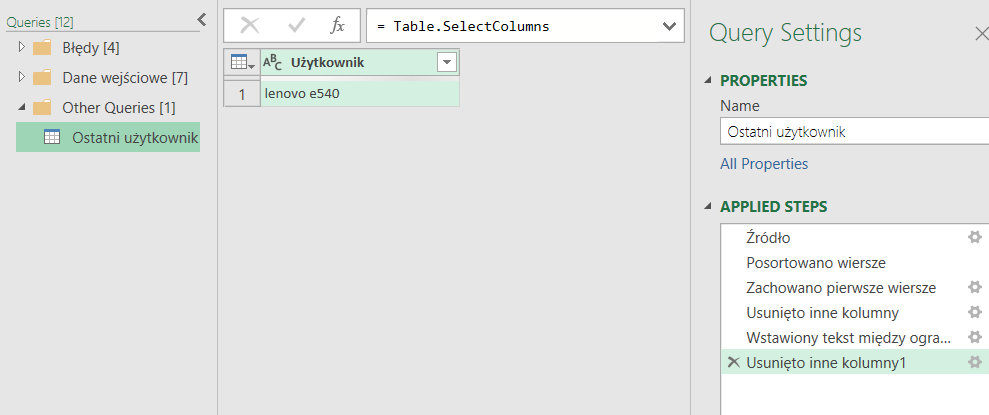Delete the Usunięto inne kolumny1 step
Viewport: 989px width, 415px height.
pos(733,363)
